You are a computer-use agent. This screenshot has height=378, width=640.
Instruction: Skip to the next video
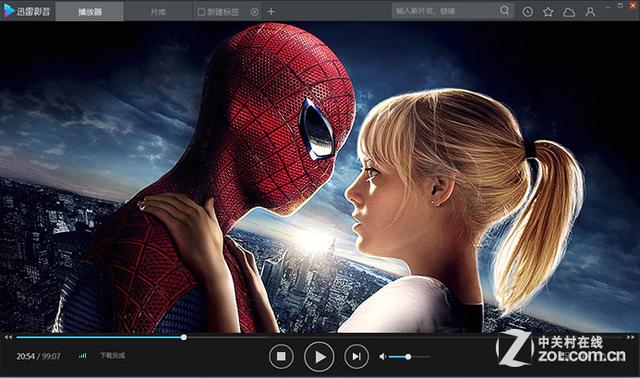356,356
